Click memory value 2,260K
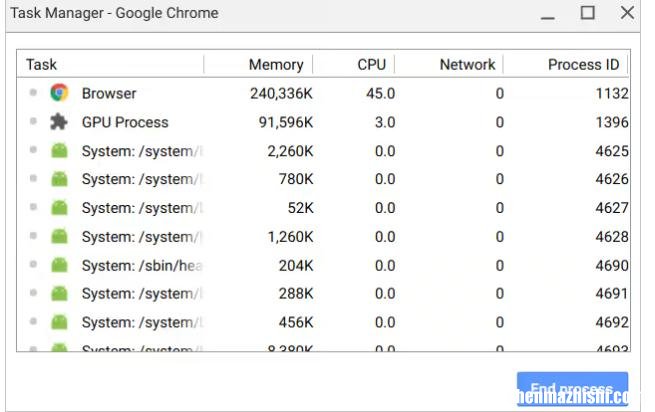 (290, 151)
